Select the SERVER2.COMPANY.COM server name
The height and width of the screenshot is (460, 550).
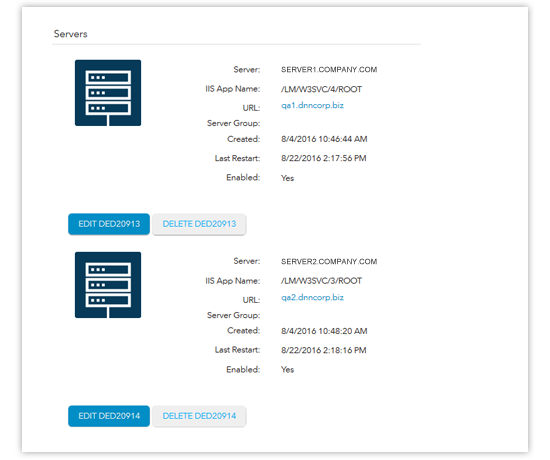click(x=329, y=261)
